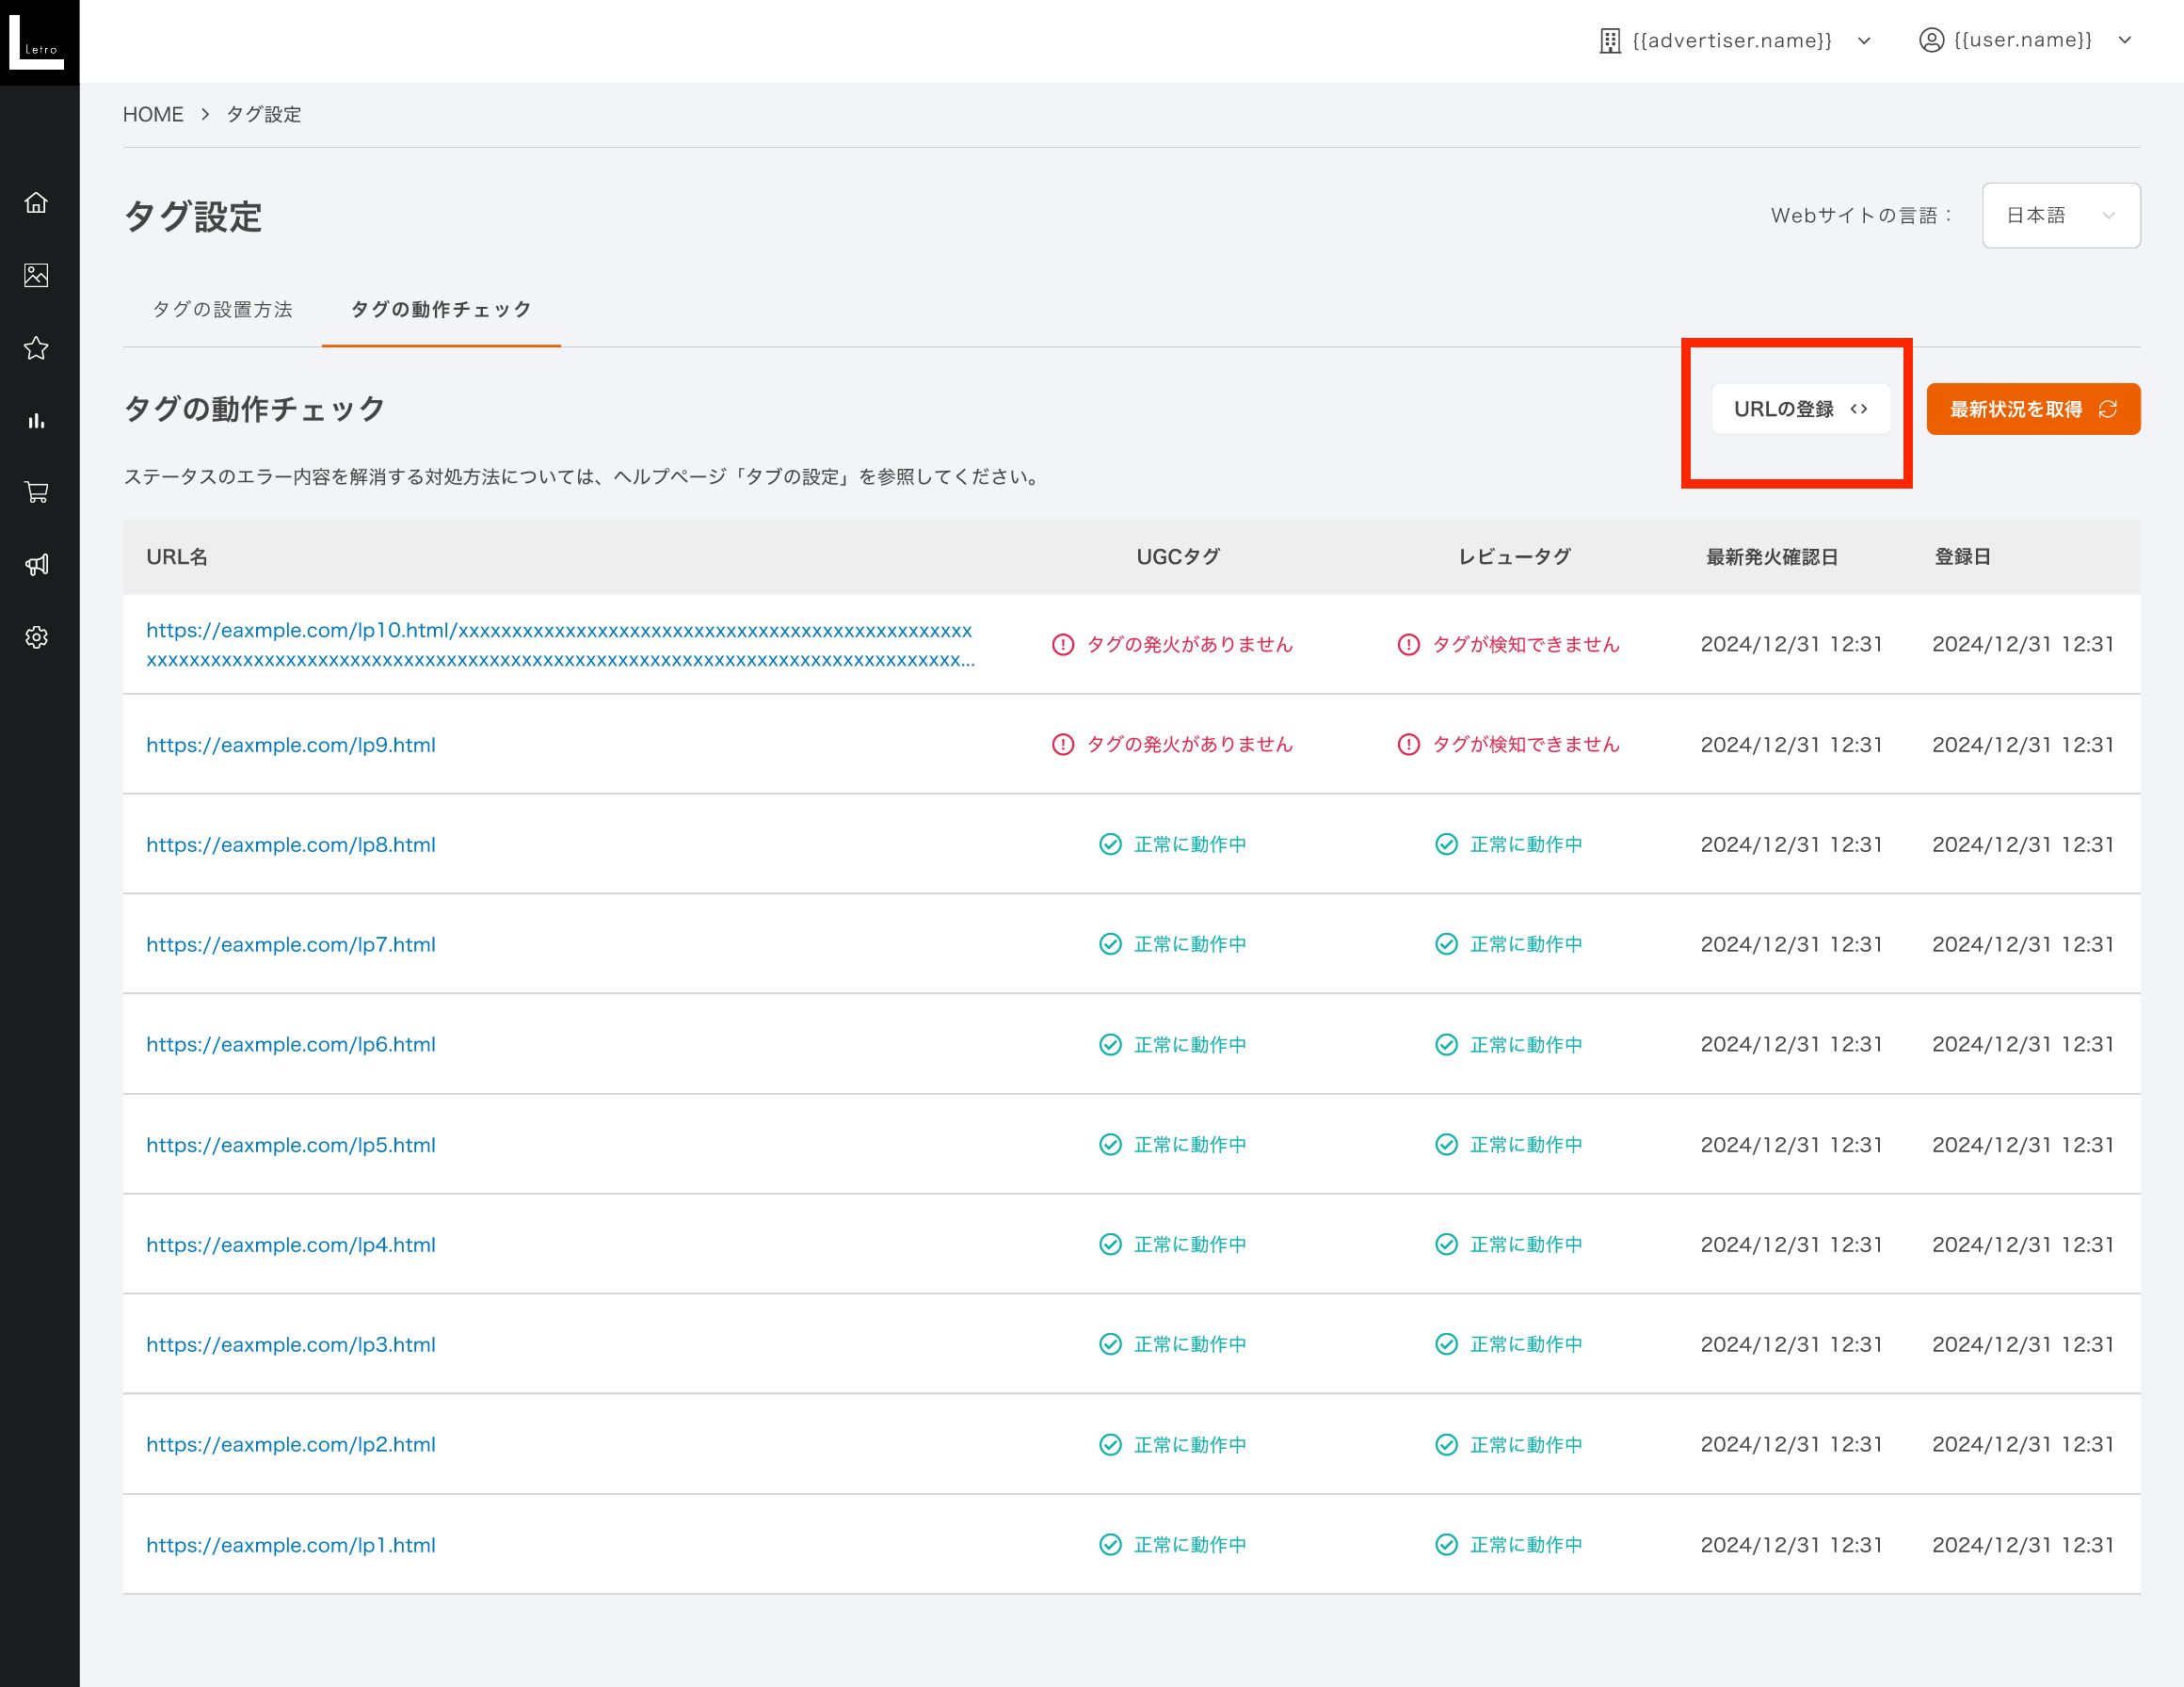Select the タグの動作チェック tab

441,309
